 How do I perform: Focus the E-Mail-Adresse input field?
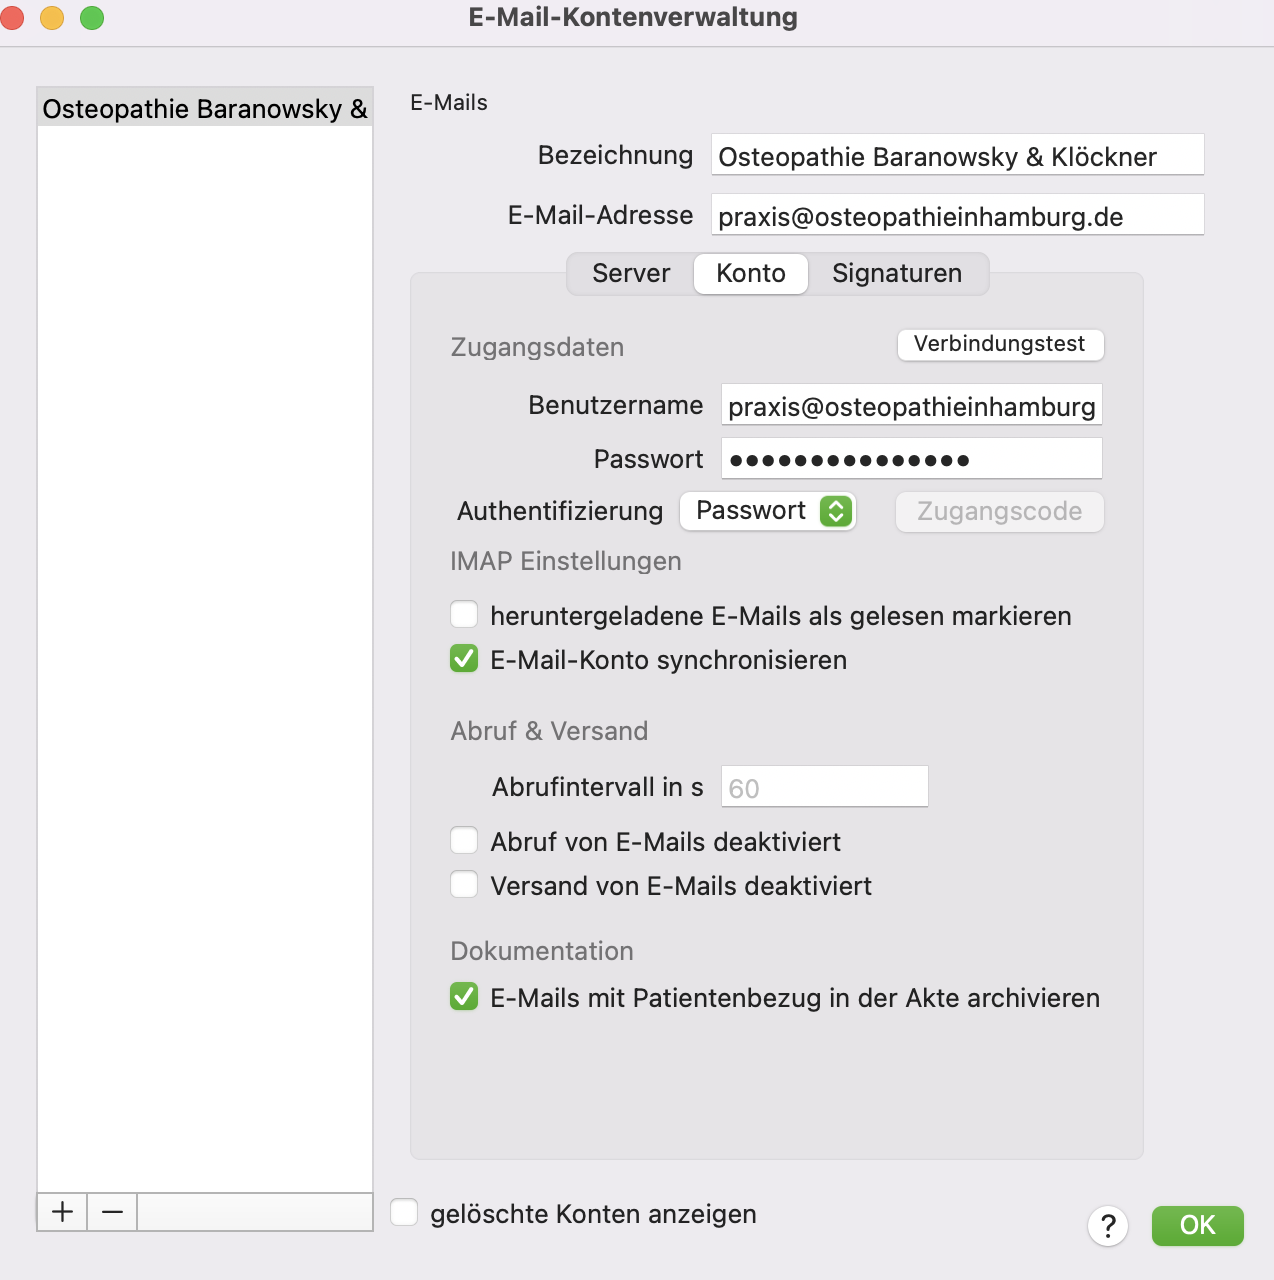click(x=957, y=215)
